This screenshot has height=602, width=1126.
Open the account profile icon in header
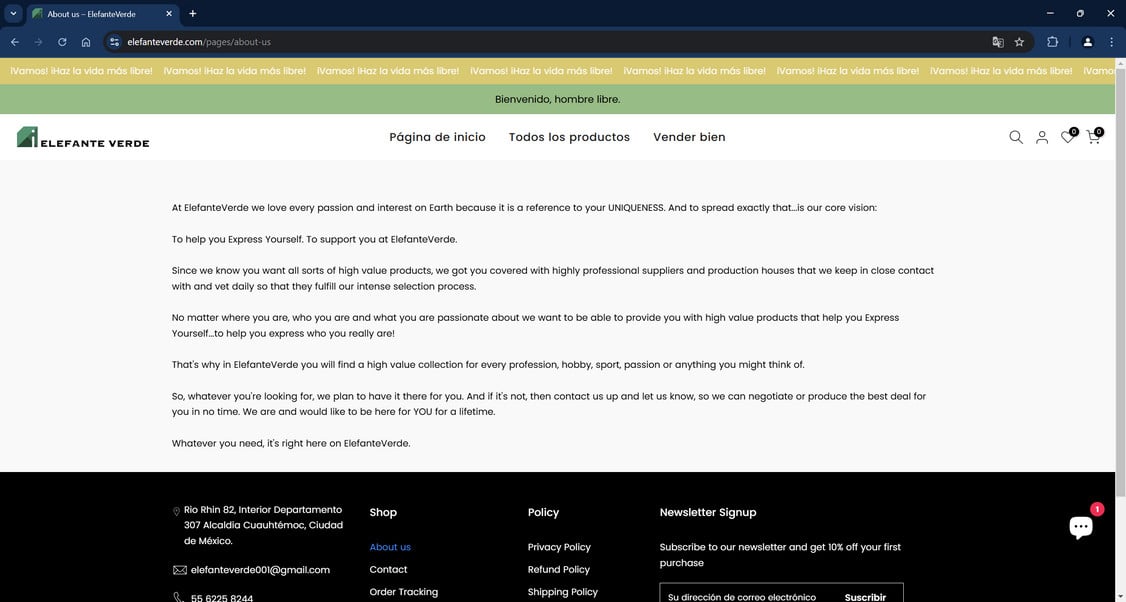pyautogui.click(x=1041, y=137)
